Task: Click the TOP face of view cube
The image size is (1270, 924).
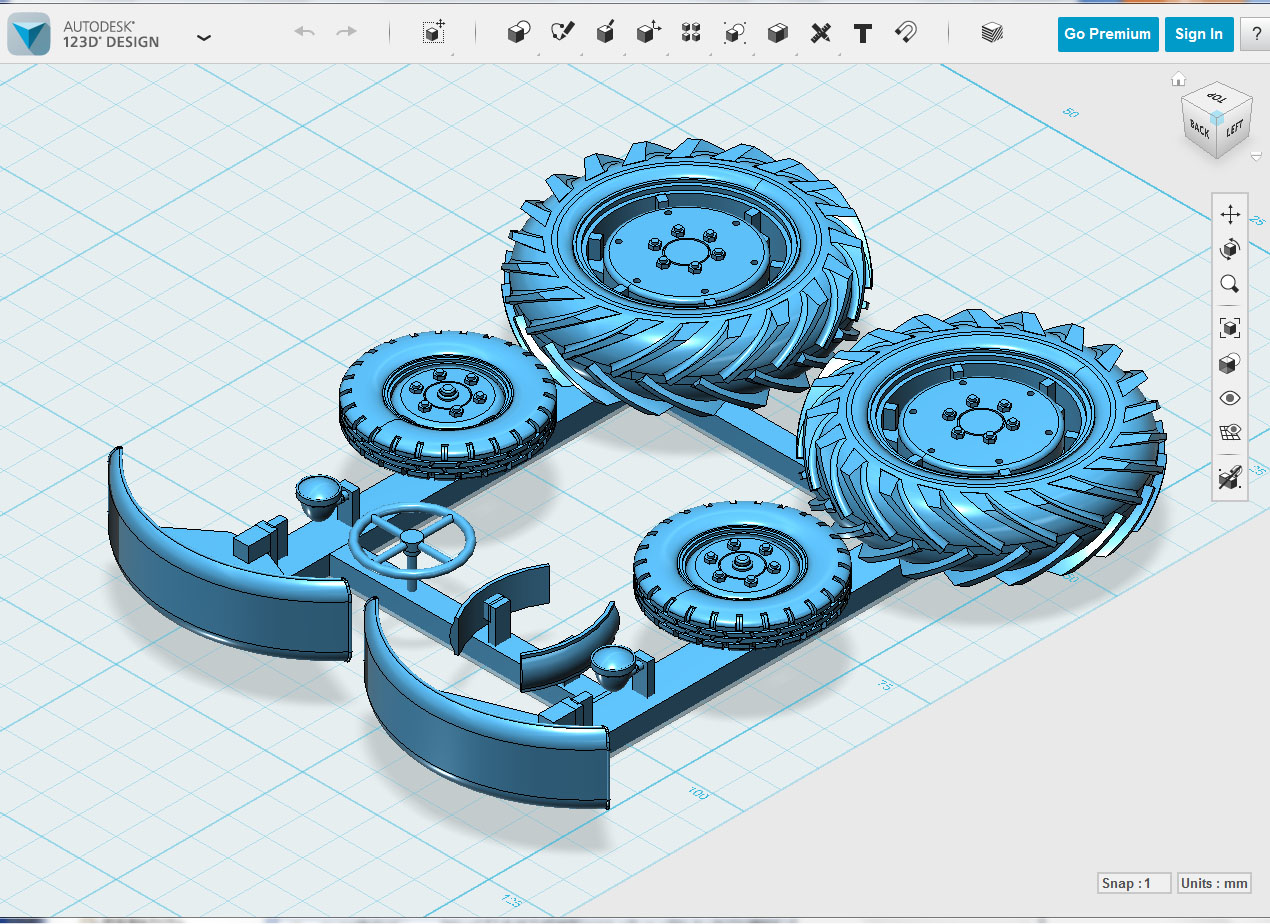Action: point(1217,98)
